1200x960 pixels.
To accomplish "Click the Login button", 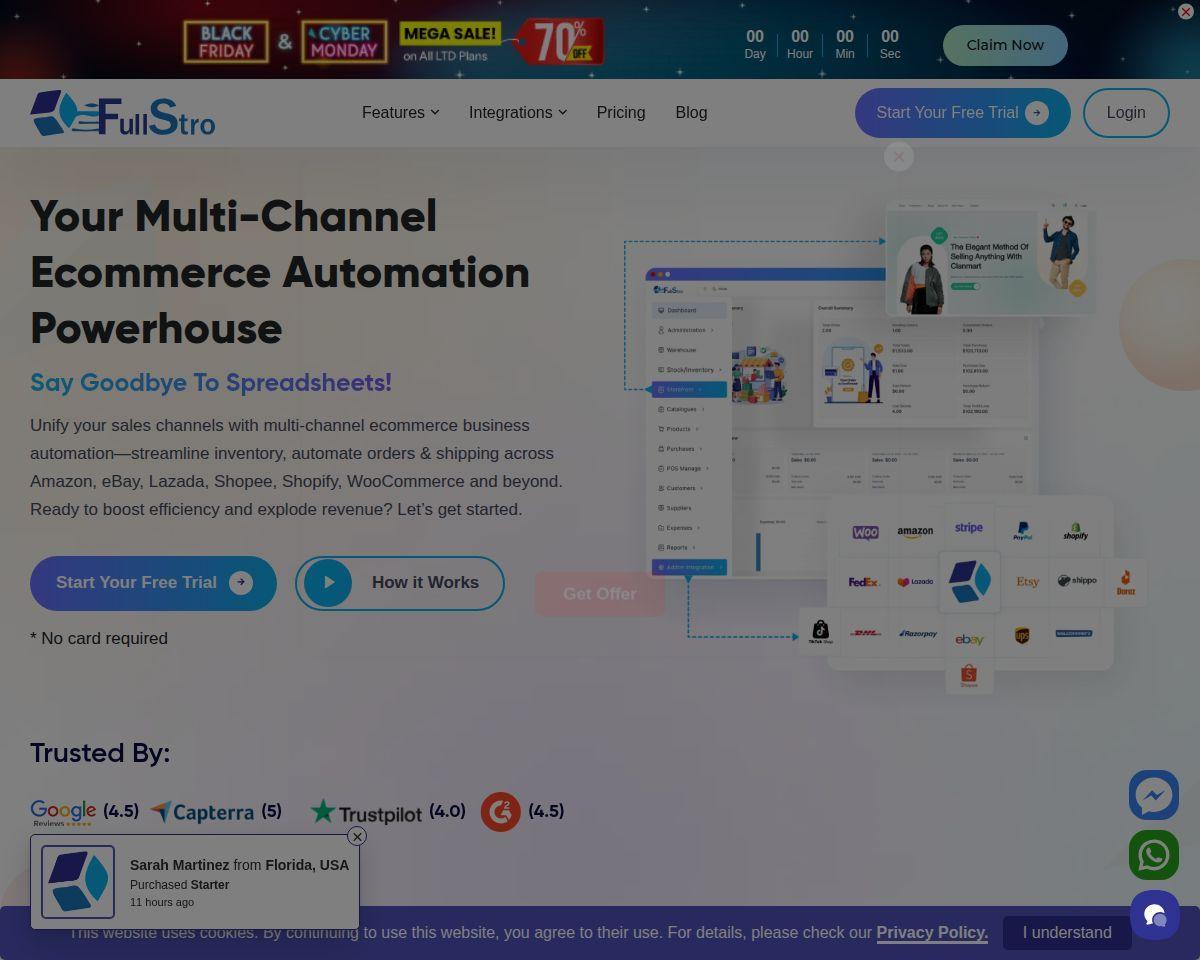I will [x=1126, y=113].
